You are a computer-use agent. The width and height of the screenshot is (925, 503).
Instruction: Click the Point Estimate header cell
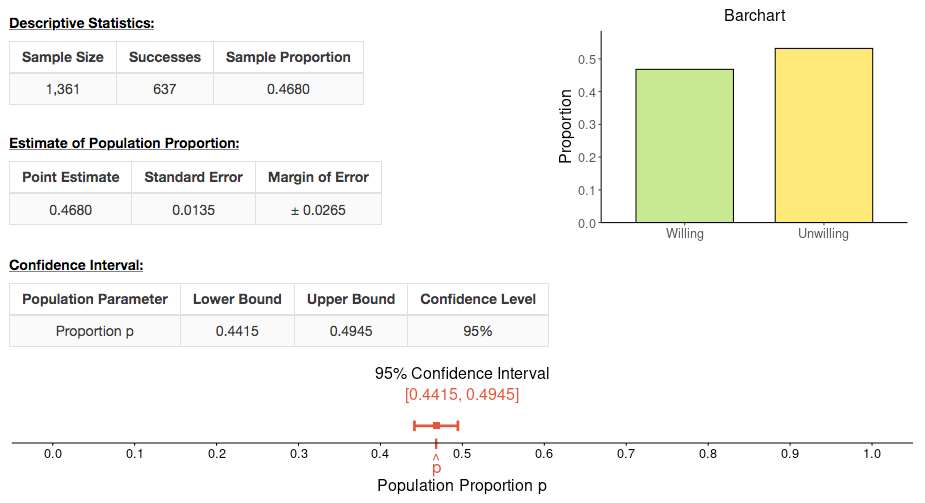70,177
